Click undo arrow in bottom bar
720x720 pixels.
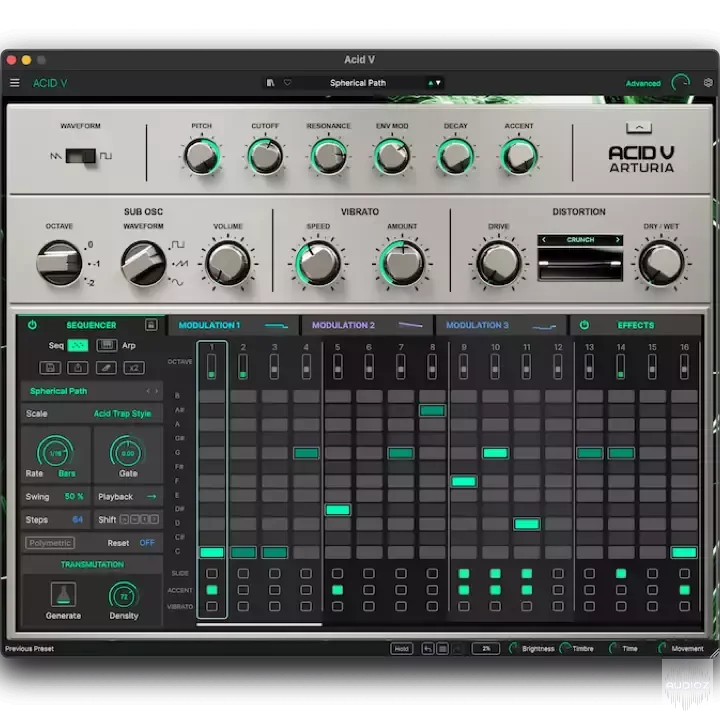[428, 648]
